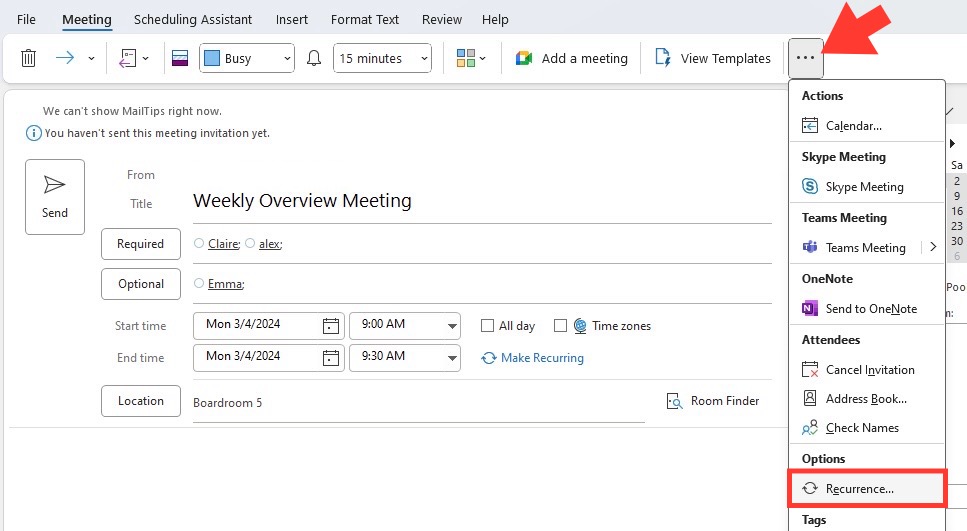Open Address Book... from the menu
967x531 pixels.
(867, 398)
